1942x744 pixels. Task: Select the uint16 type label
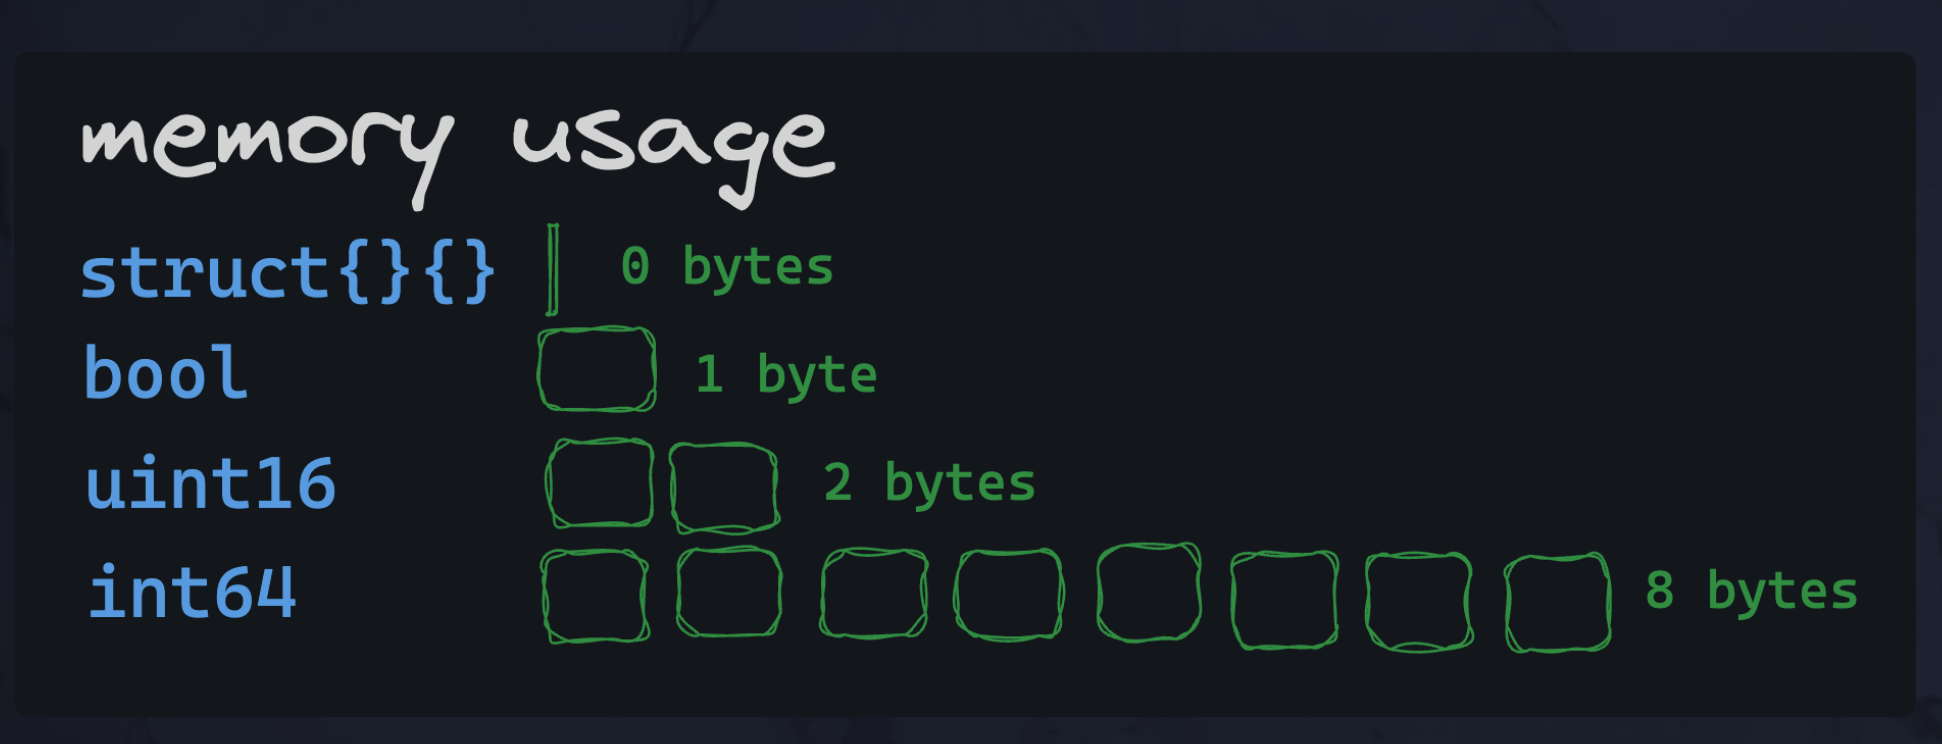pyautogui.click(x=211, y=484)
